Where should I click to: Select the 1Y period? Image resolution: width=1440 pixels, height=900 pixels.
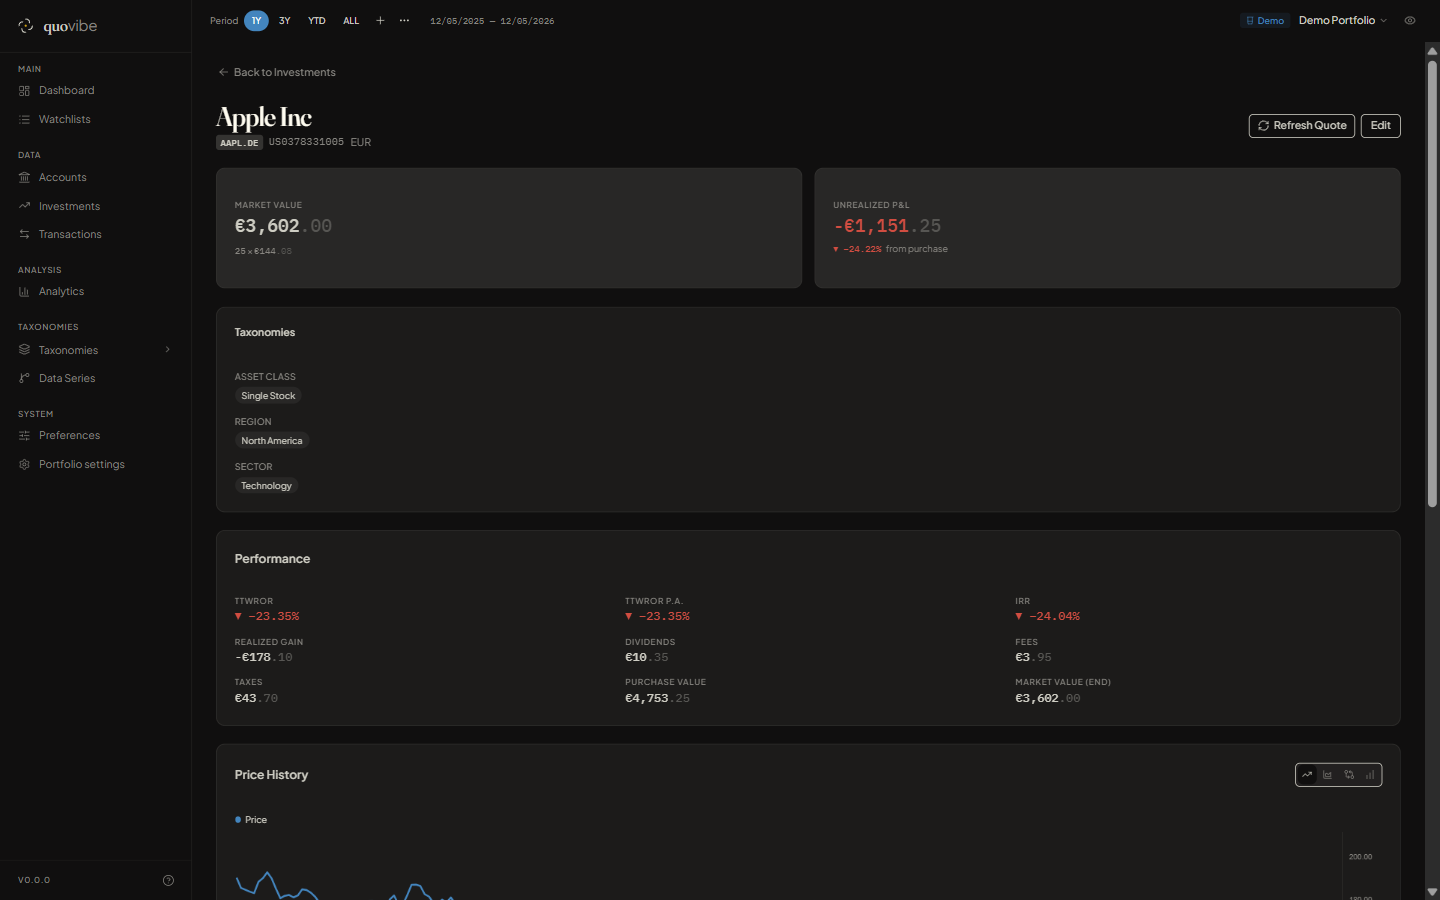pos(256,21)
